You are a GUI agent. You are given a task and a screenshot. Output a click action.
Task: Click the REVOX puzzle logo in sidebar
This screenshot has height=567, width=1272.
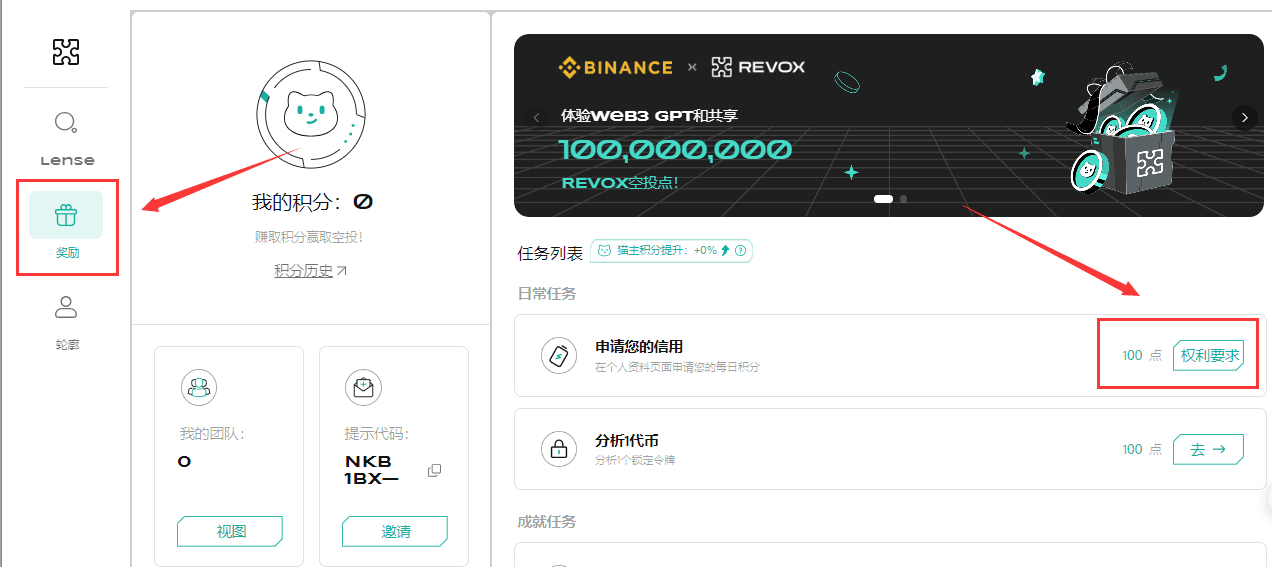[66, 52]
